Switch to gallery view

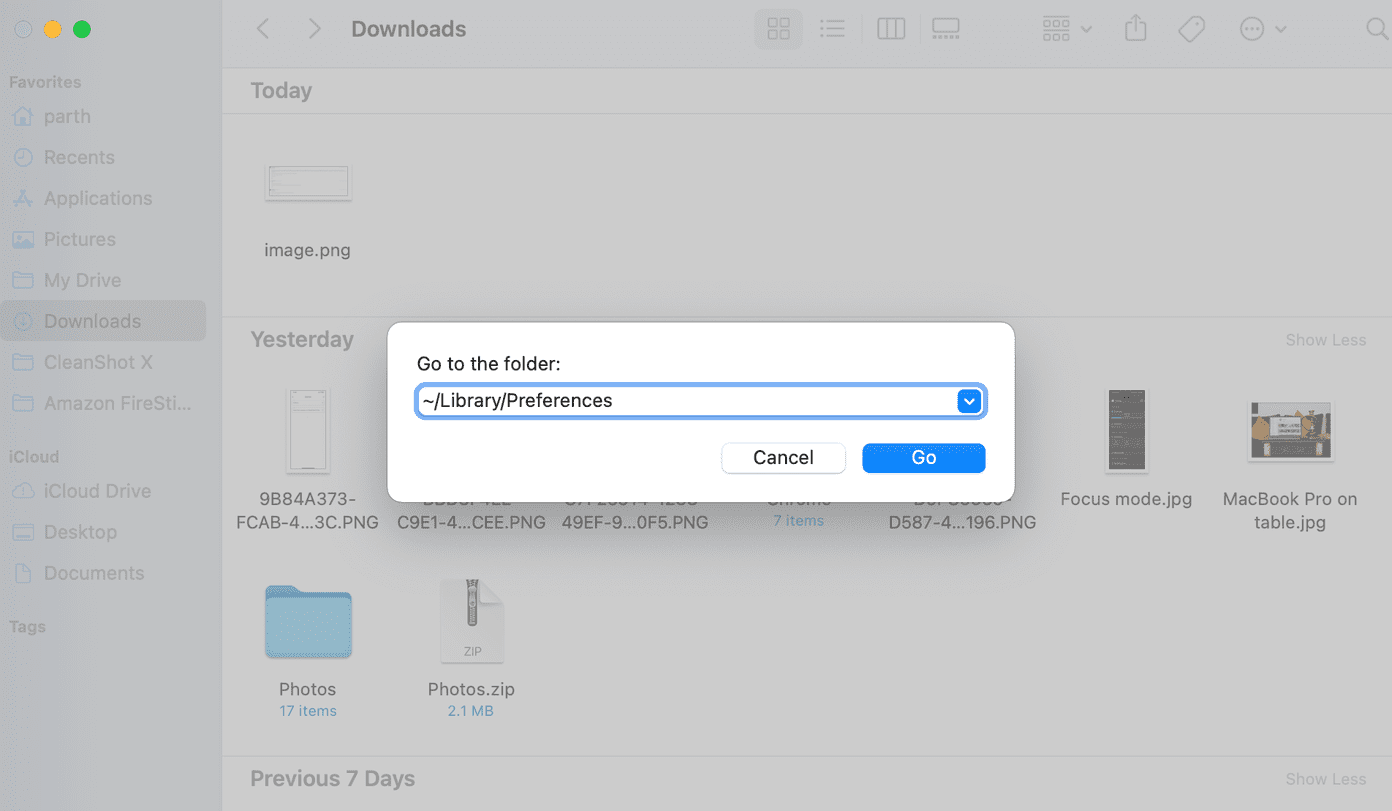(x=945, y=29)
